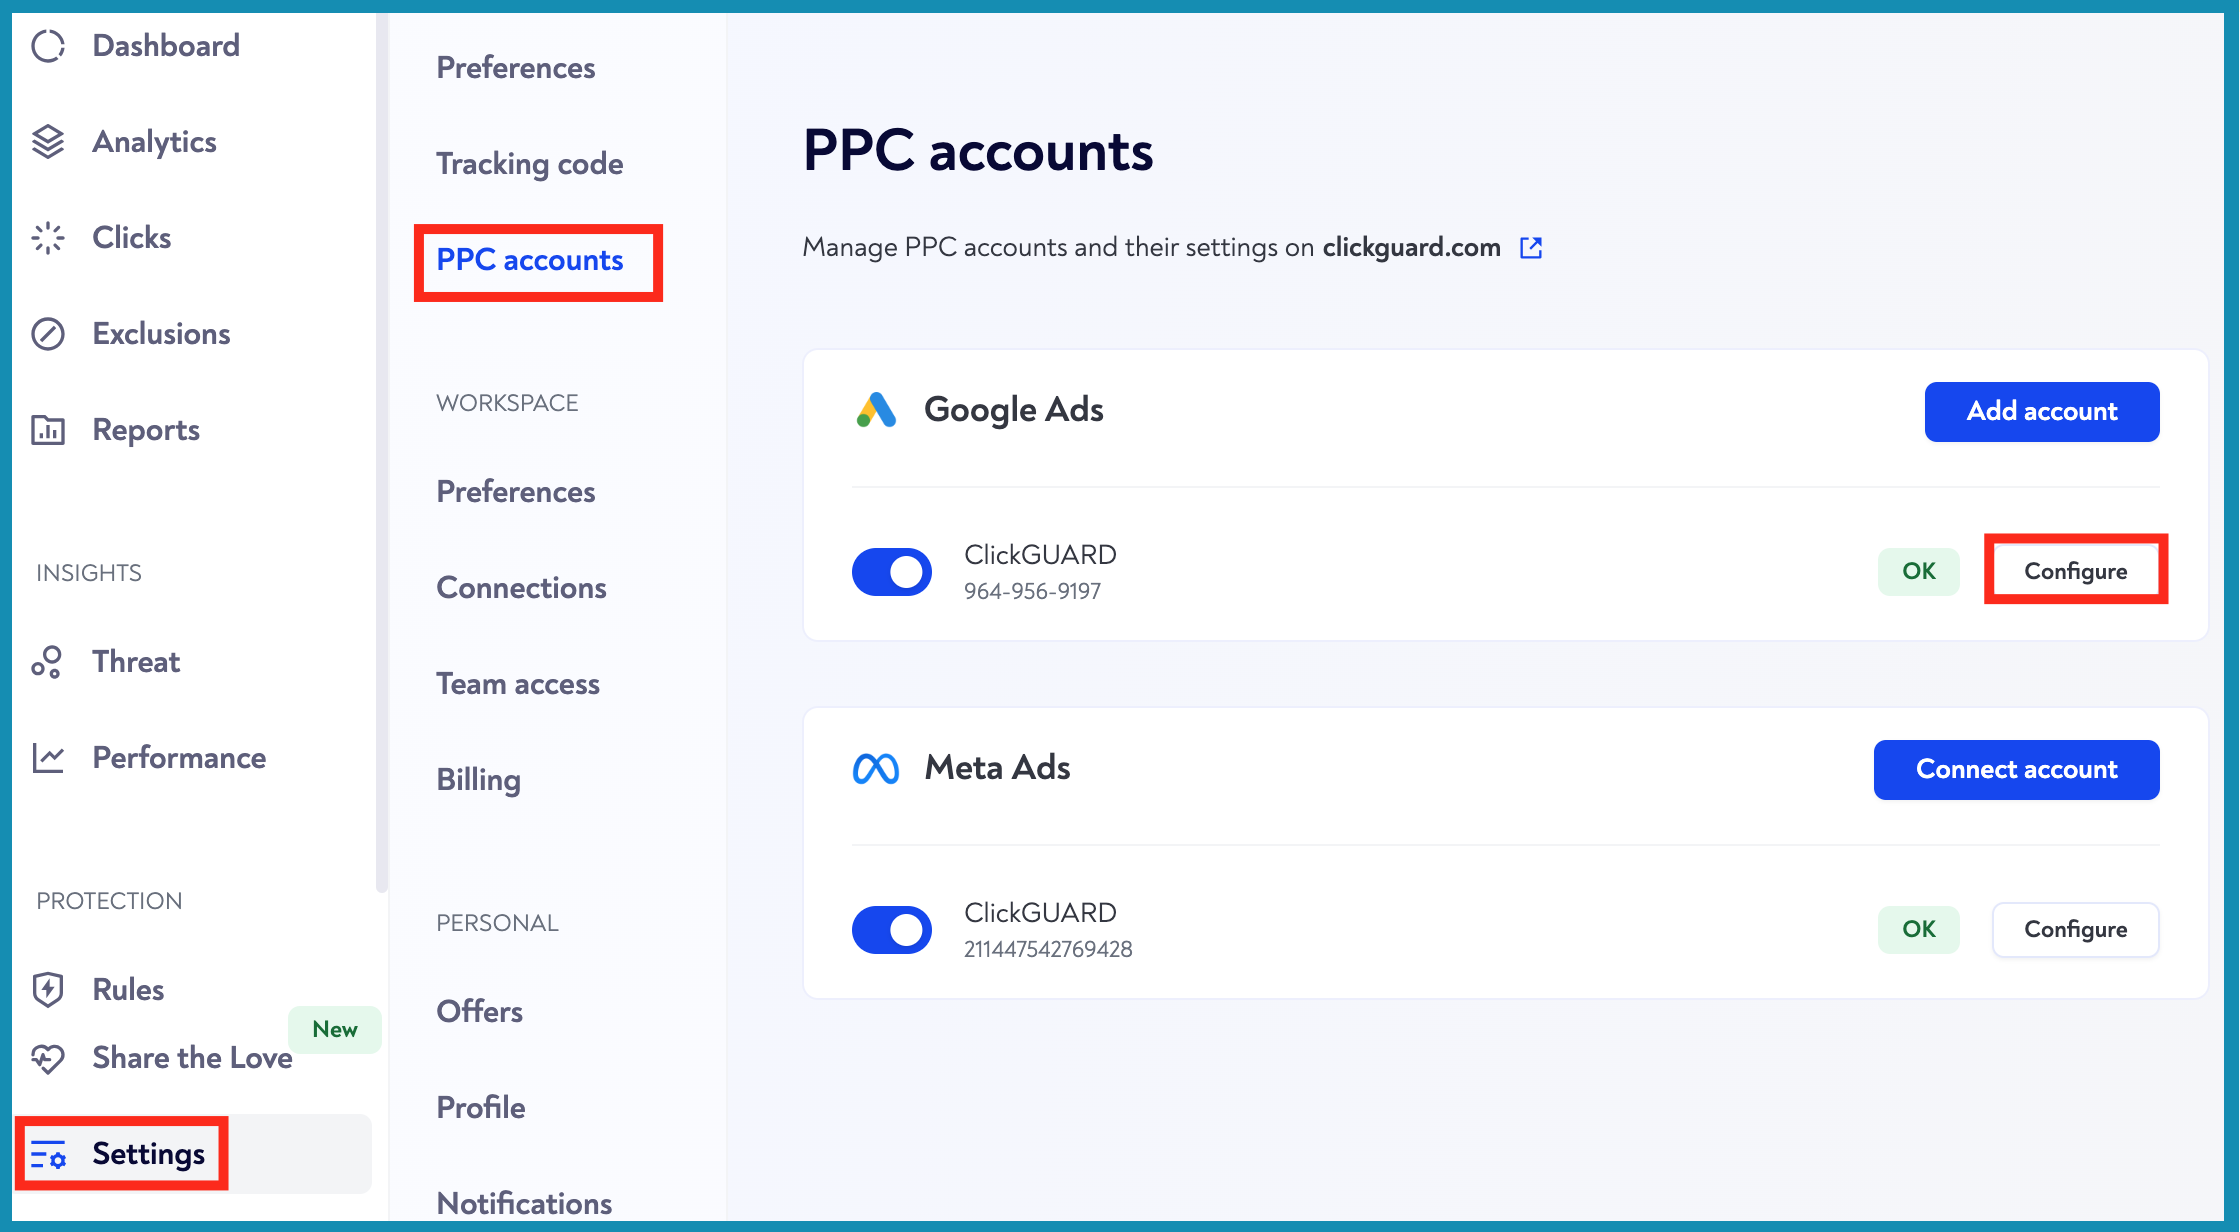The height and width of the screenshot is (1232, 2240).
Task: Open Team access settings
Action: [x=518, y=684]
